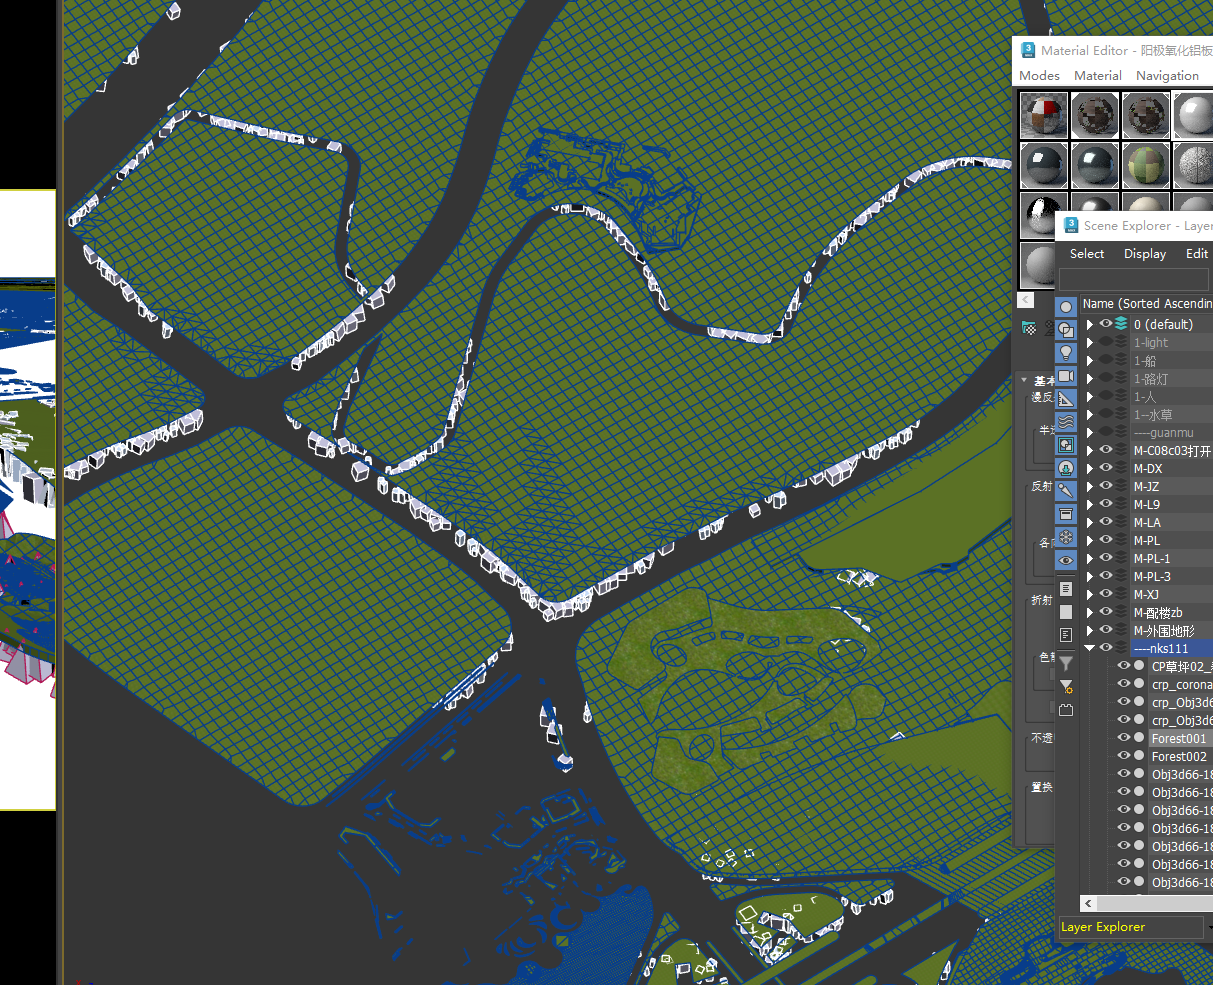The height and width of the screenshot is (985, 1213).
Task: Toggle the Display Geometry circle filter icon
Action: point(1066,307)
